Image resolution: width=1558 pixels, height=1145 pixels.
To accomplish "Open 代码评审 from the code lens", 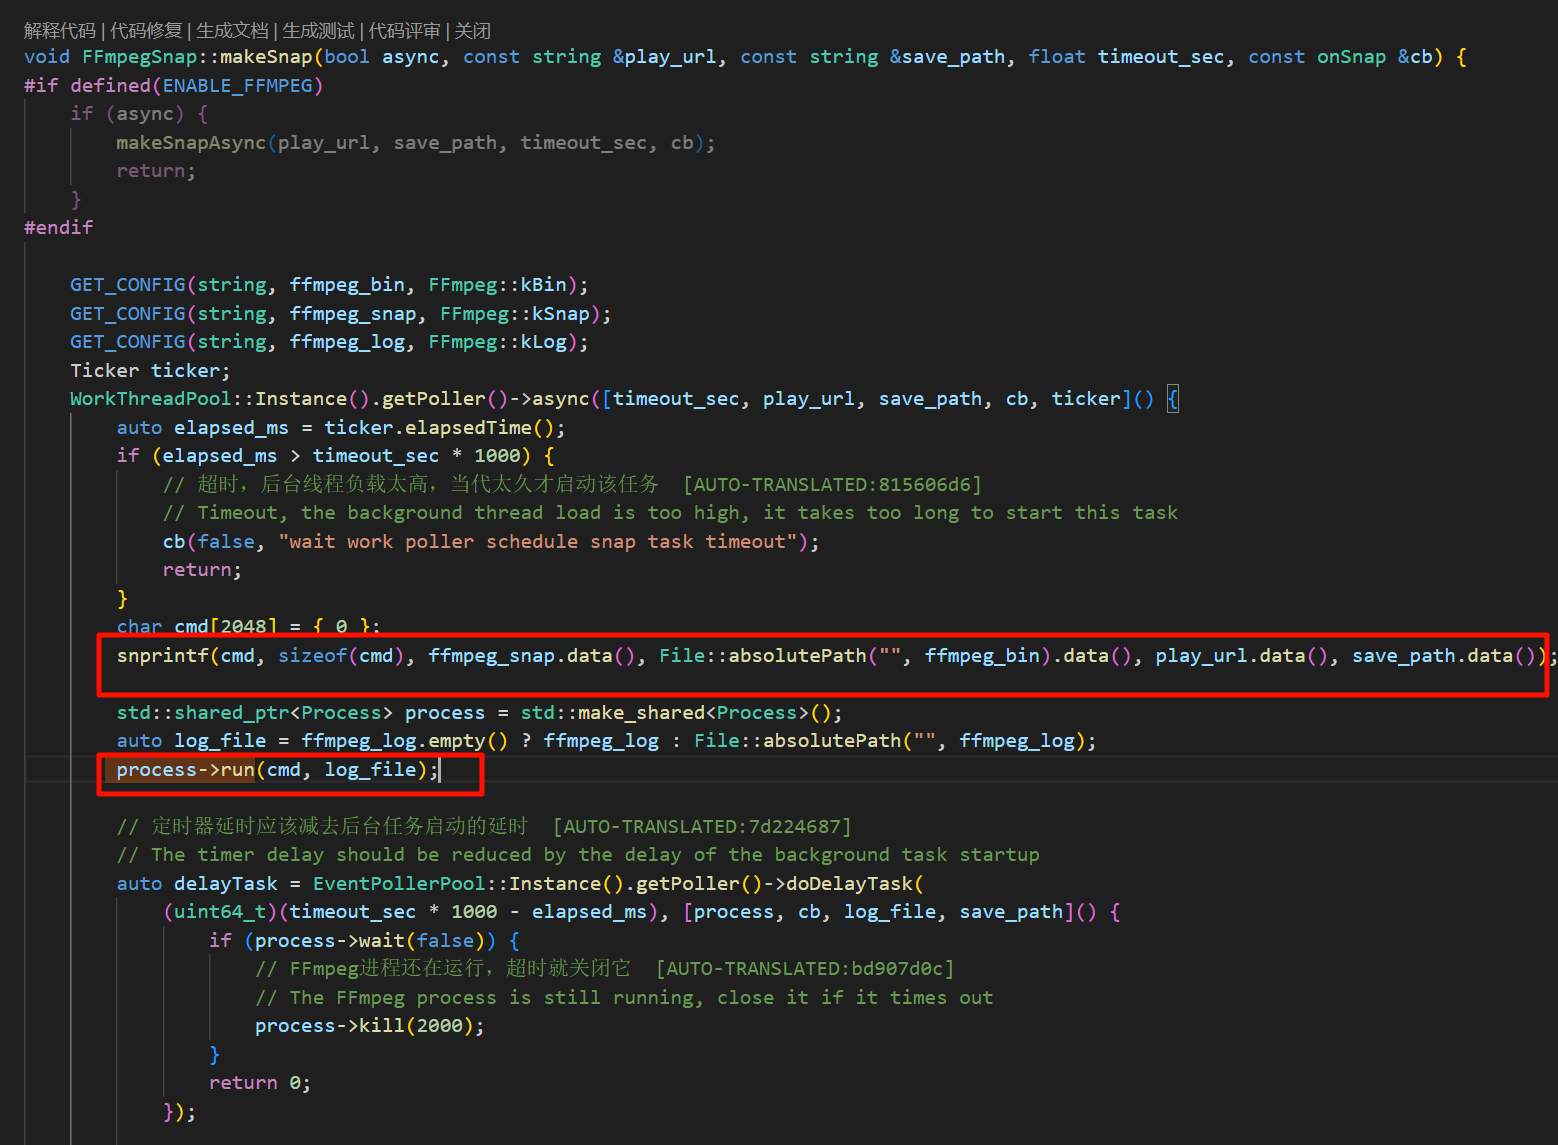I will pyautogui.click(x=404, y=31).
